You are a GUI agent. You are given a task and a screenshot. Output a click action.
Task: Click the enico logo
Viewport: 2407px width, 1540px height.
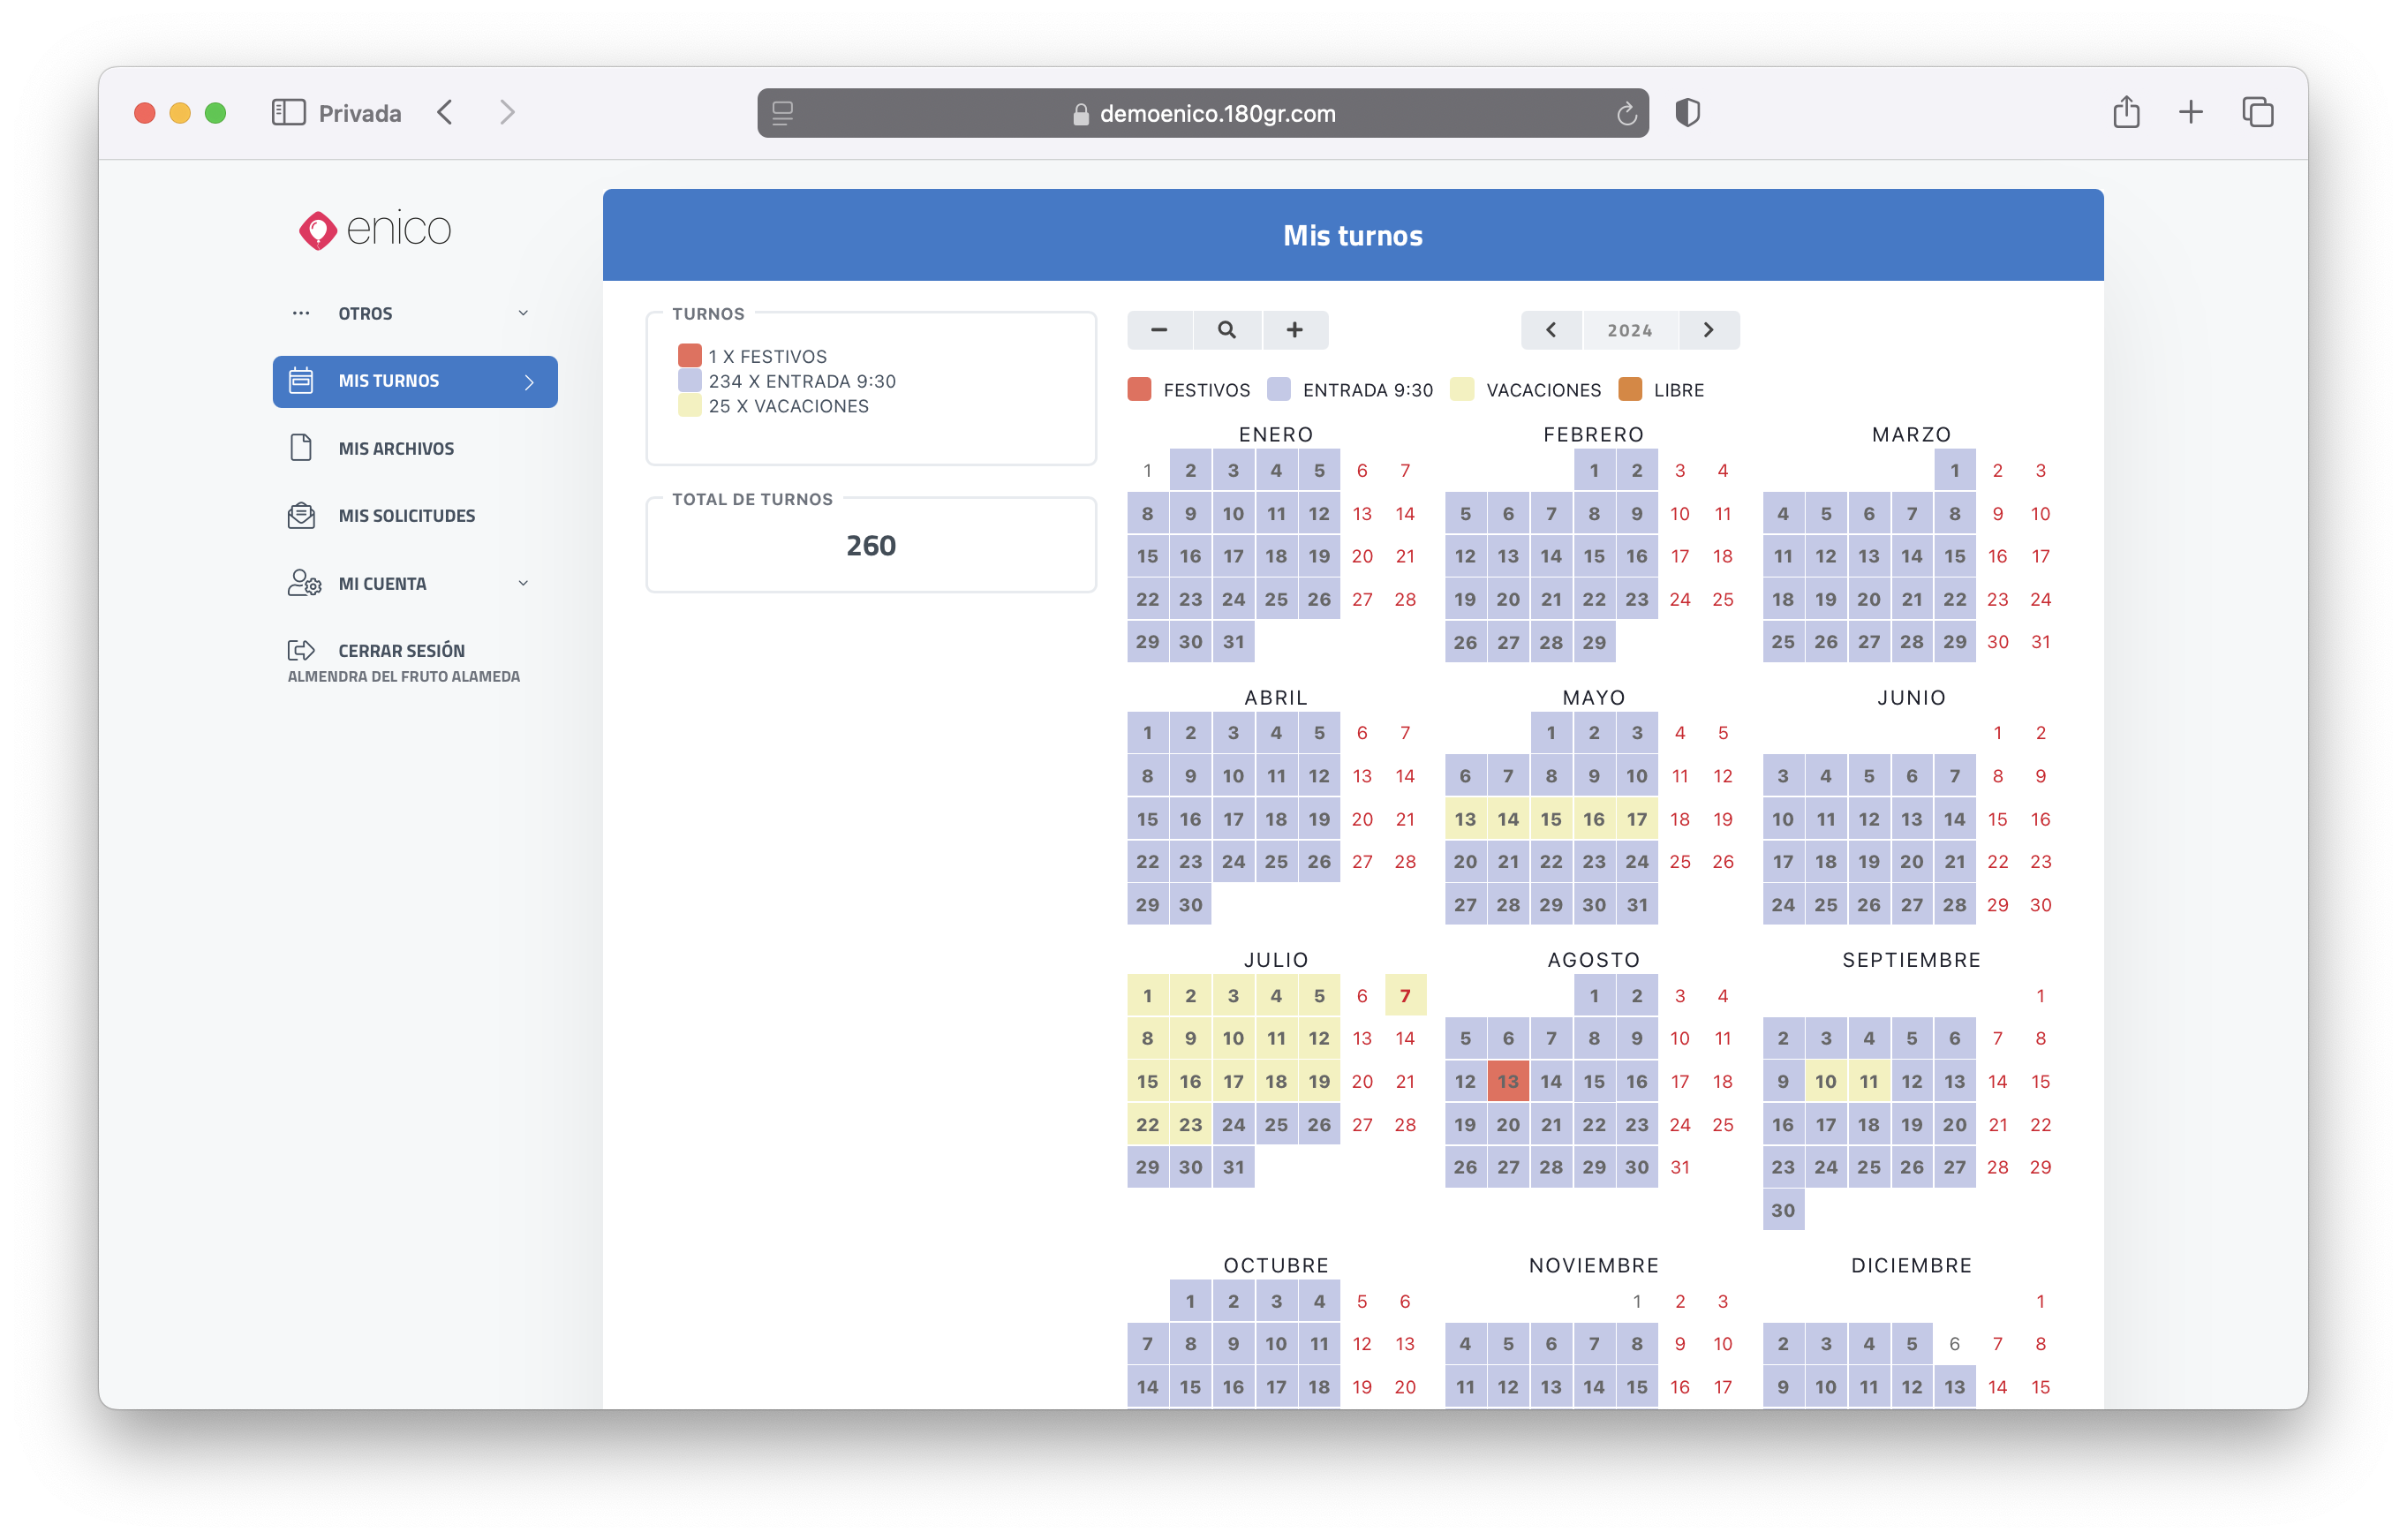tap(375, 230)
